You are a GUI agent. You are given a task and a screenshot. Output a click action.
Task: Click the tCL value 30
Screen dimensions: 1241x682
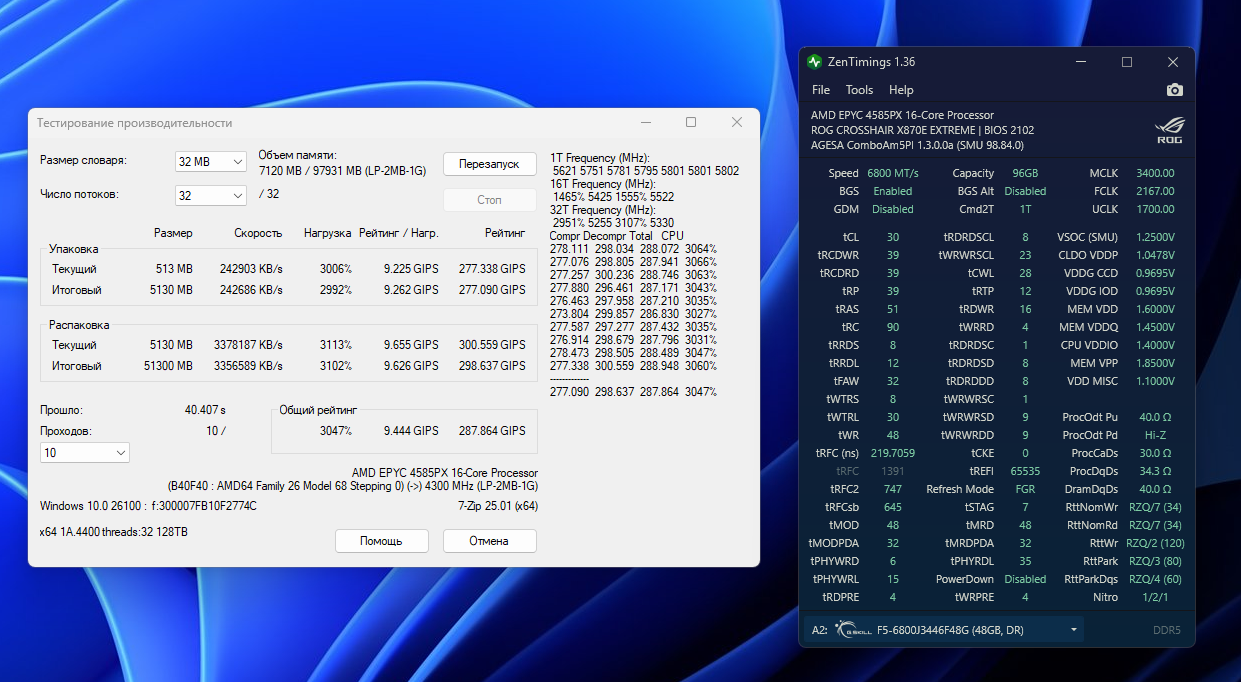tap(892, 237)
